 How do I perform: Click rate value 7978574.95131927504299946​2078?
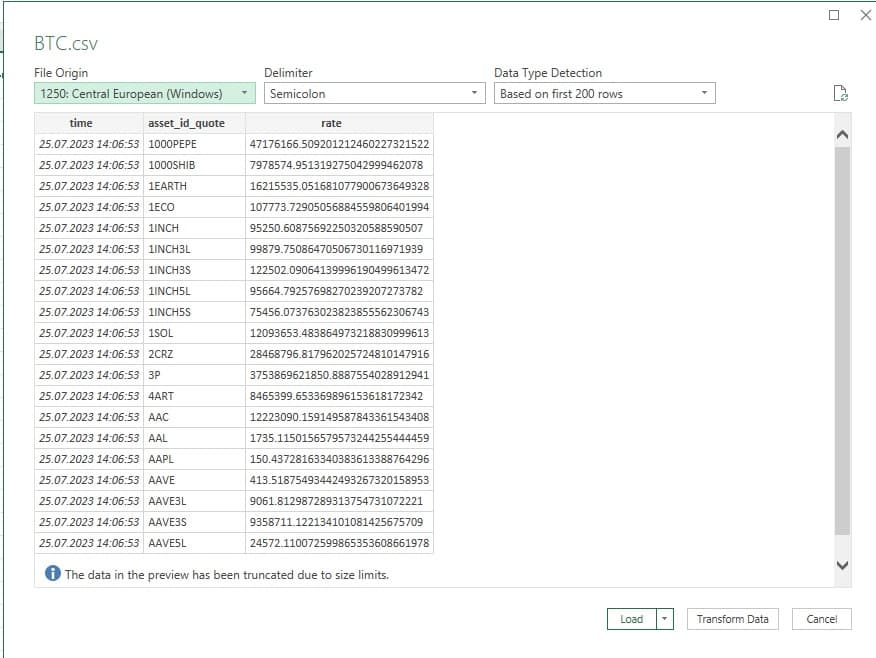(x=339, y=165)
